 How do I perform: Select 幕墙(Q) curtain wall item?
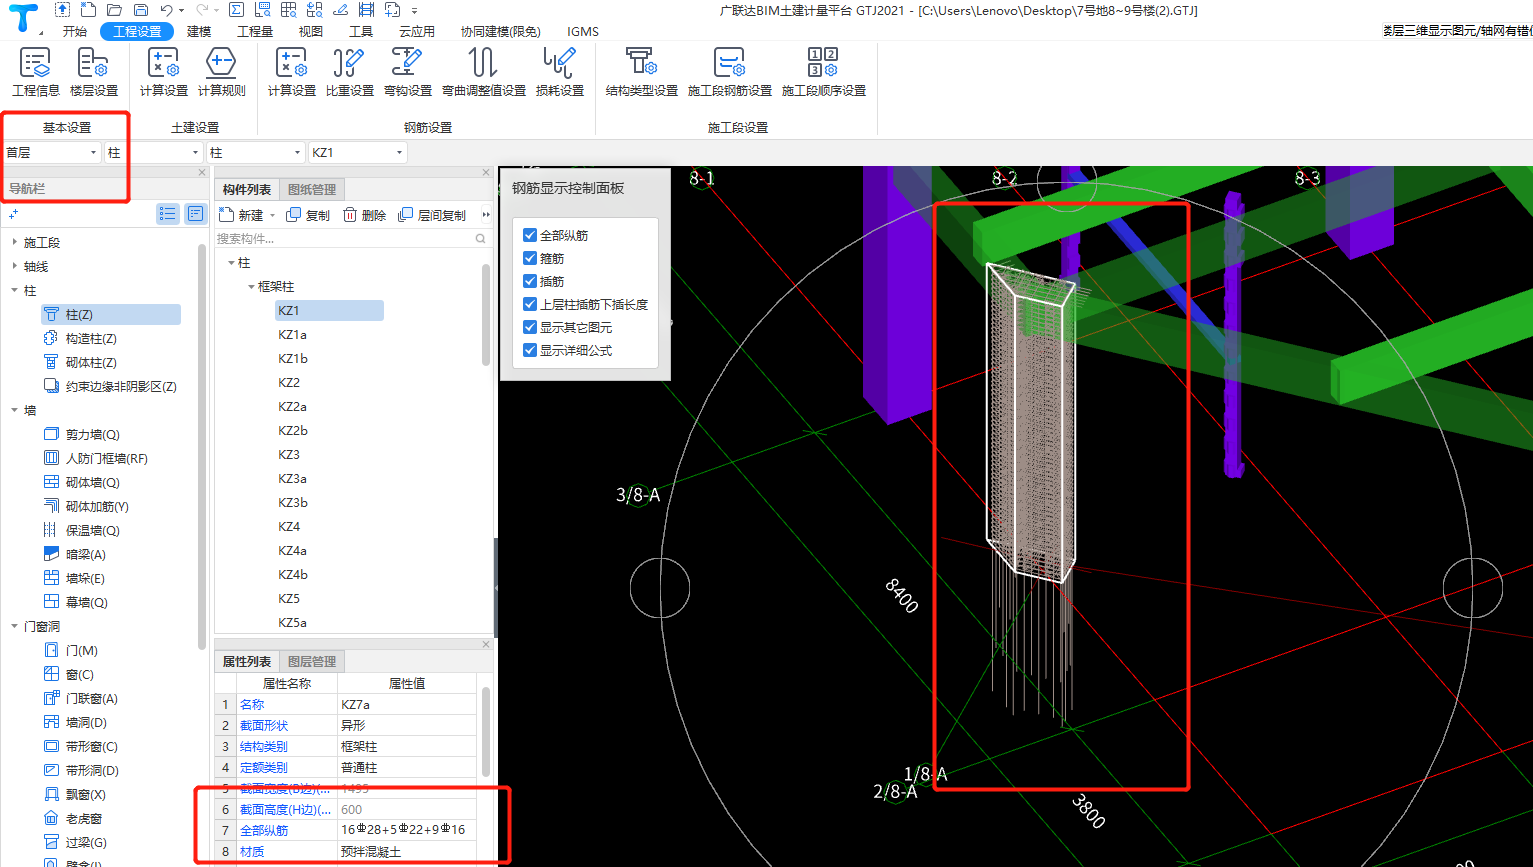click(76, 603)
